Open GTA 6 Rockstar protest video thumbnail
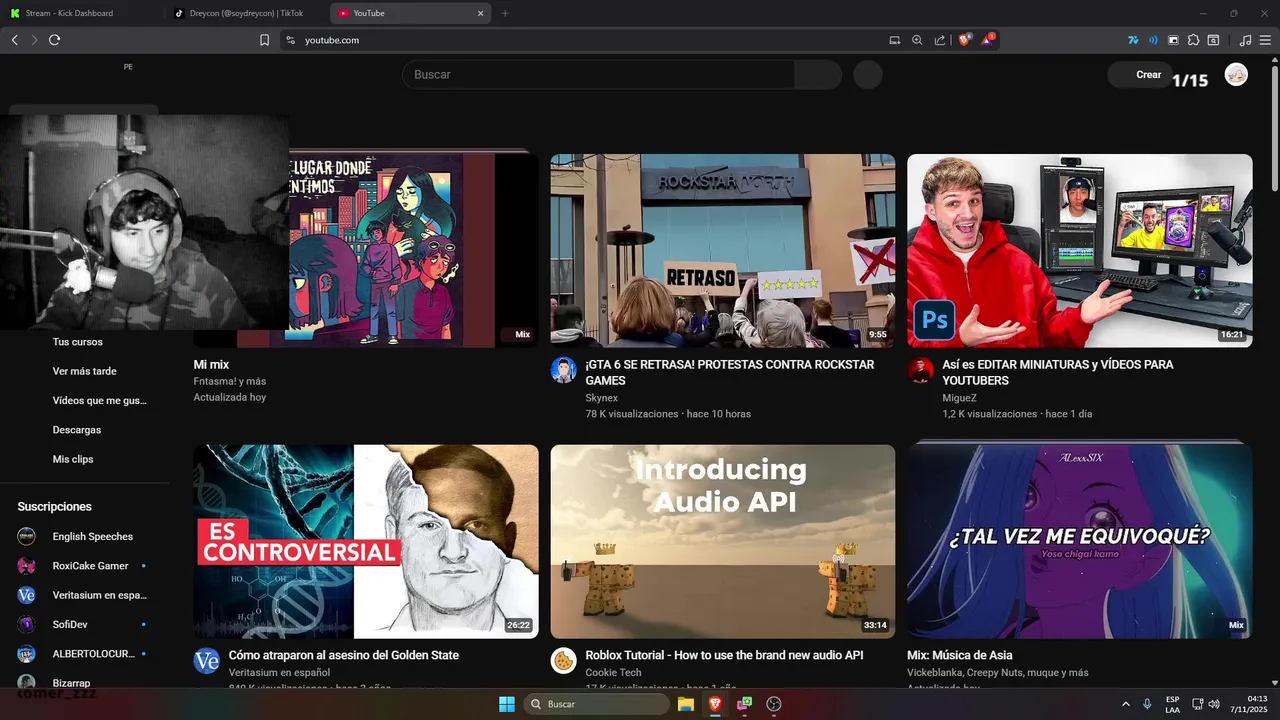Screen dimensions: 1280x720 tap(723, 251)
